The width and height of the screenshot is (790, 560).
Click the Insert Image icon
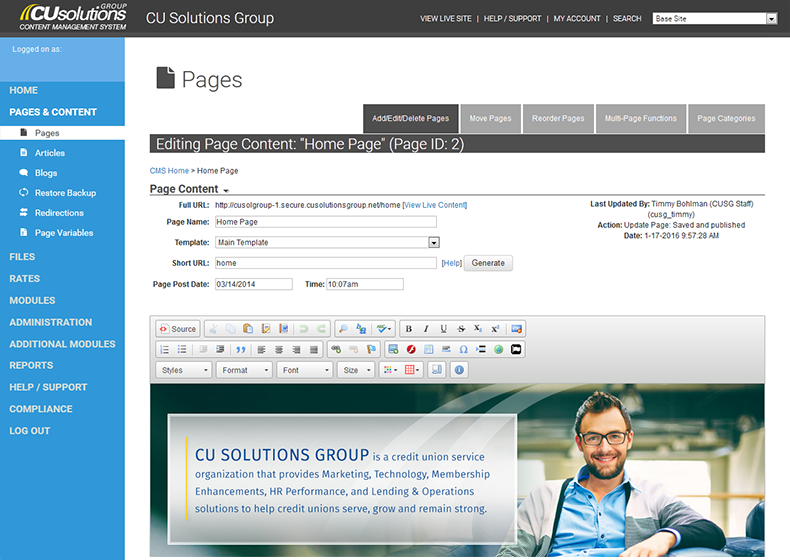[x=393, y=349]
